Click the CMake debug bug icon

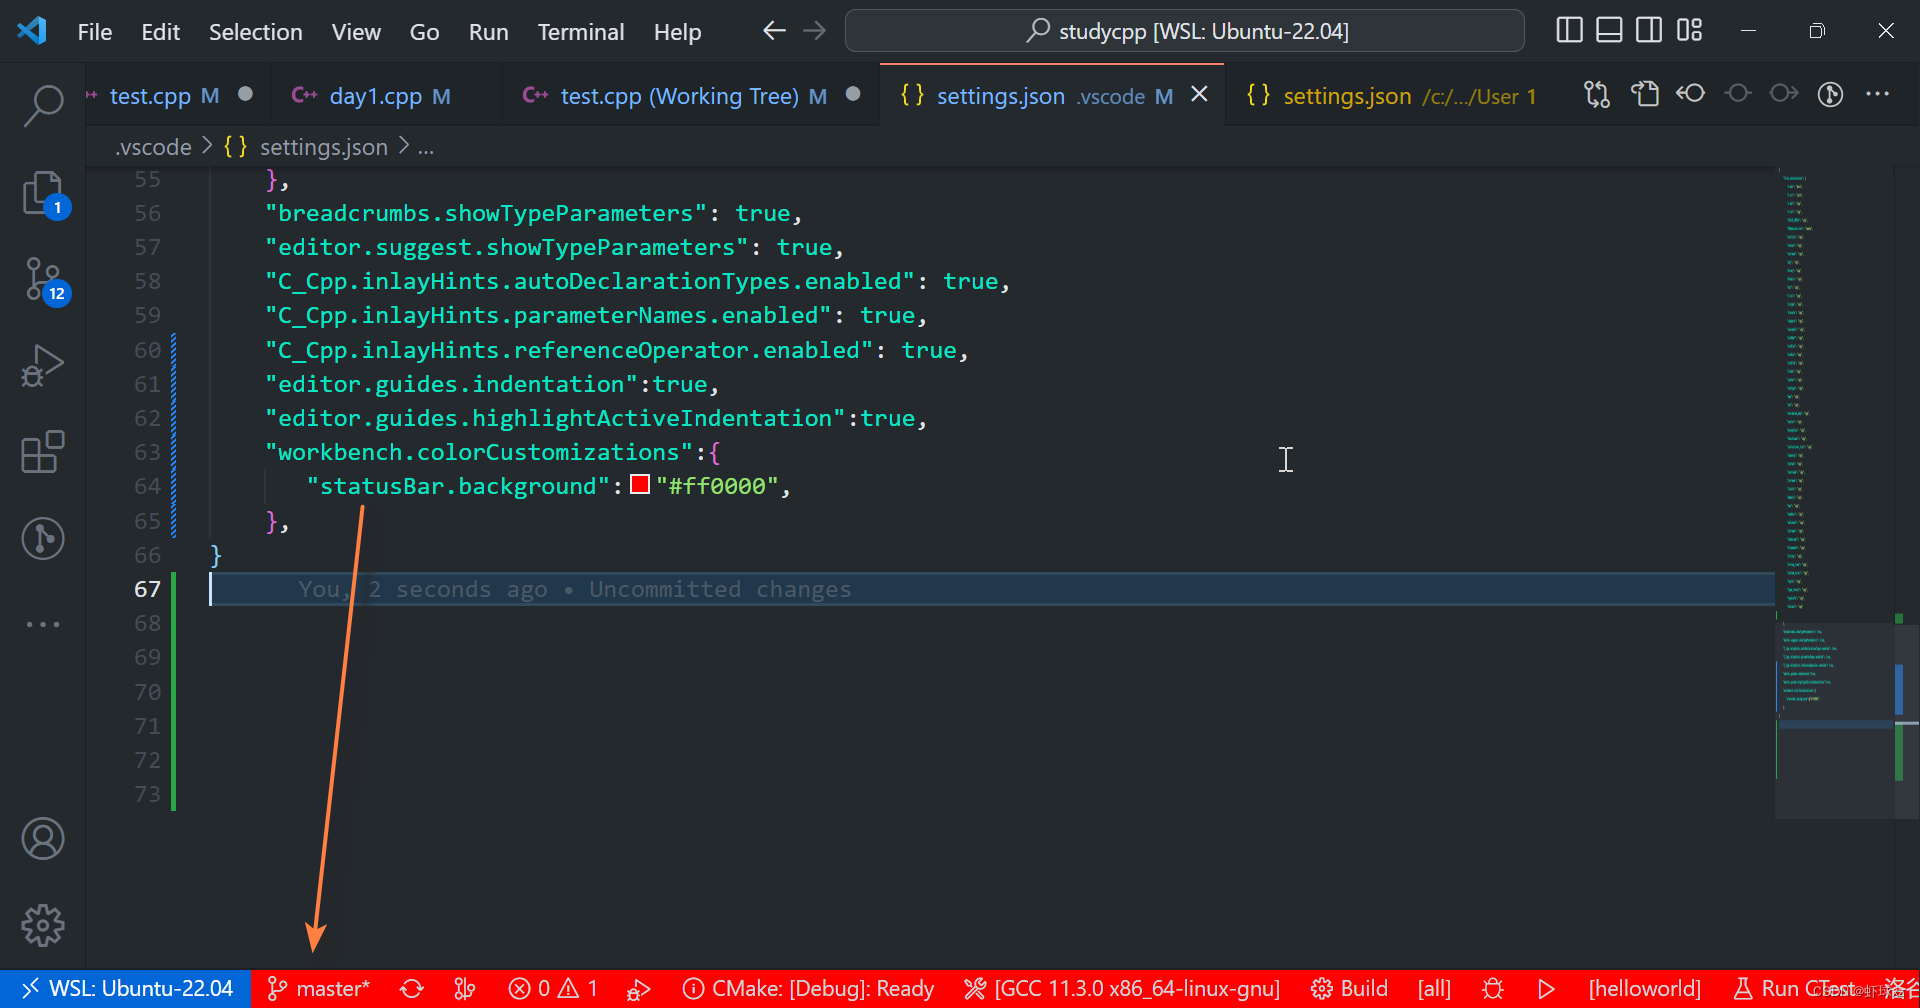[x=1493, y=989]
